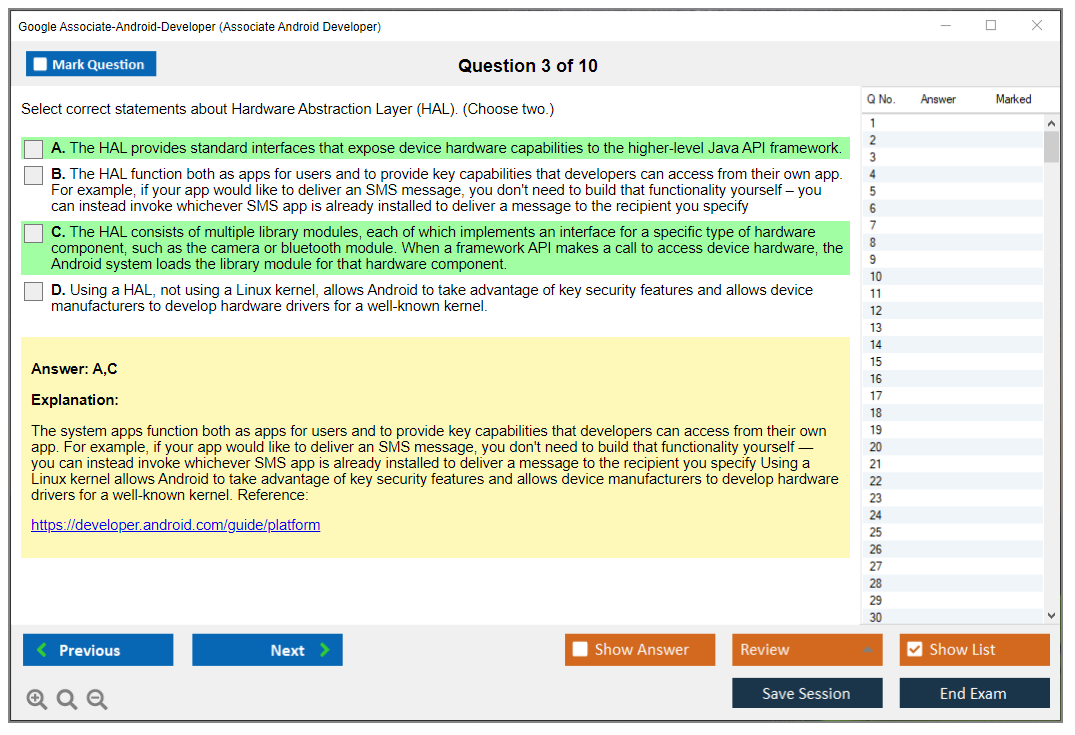
Task: Click the reset zoom magnifier icon
Action: coord(67,700)
